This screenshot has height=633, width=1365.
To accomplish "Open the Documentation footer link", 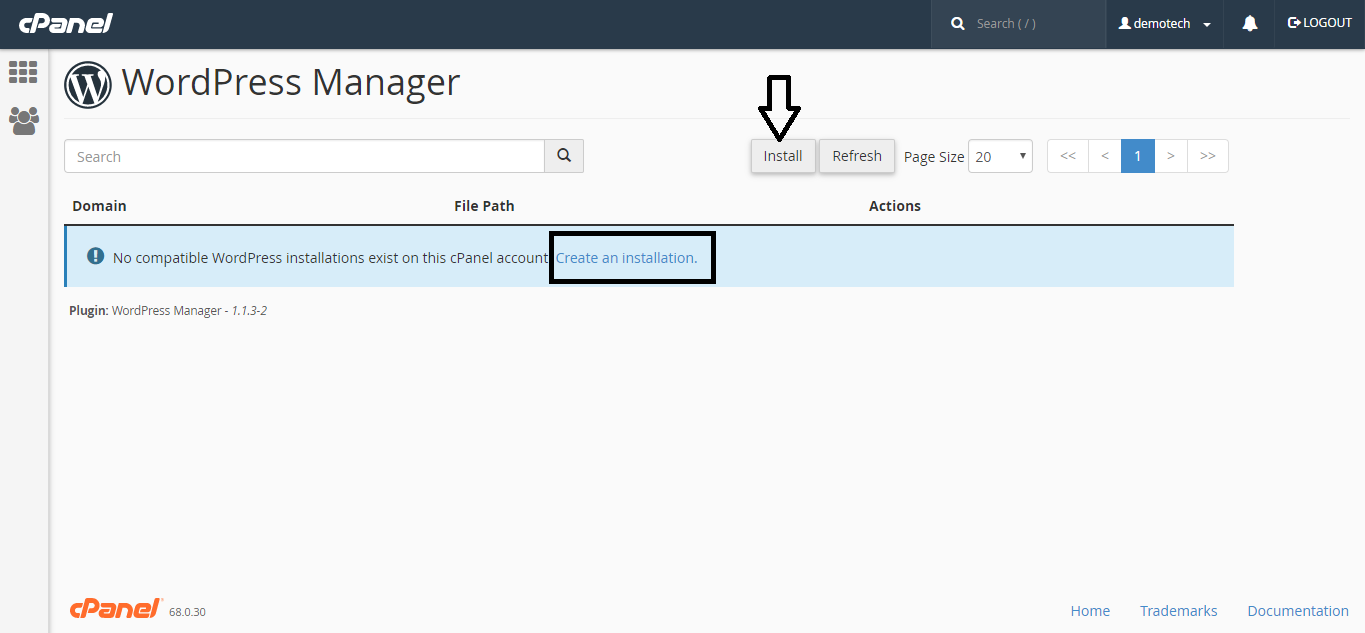I will tap(1298, 611).
